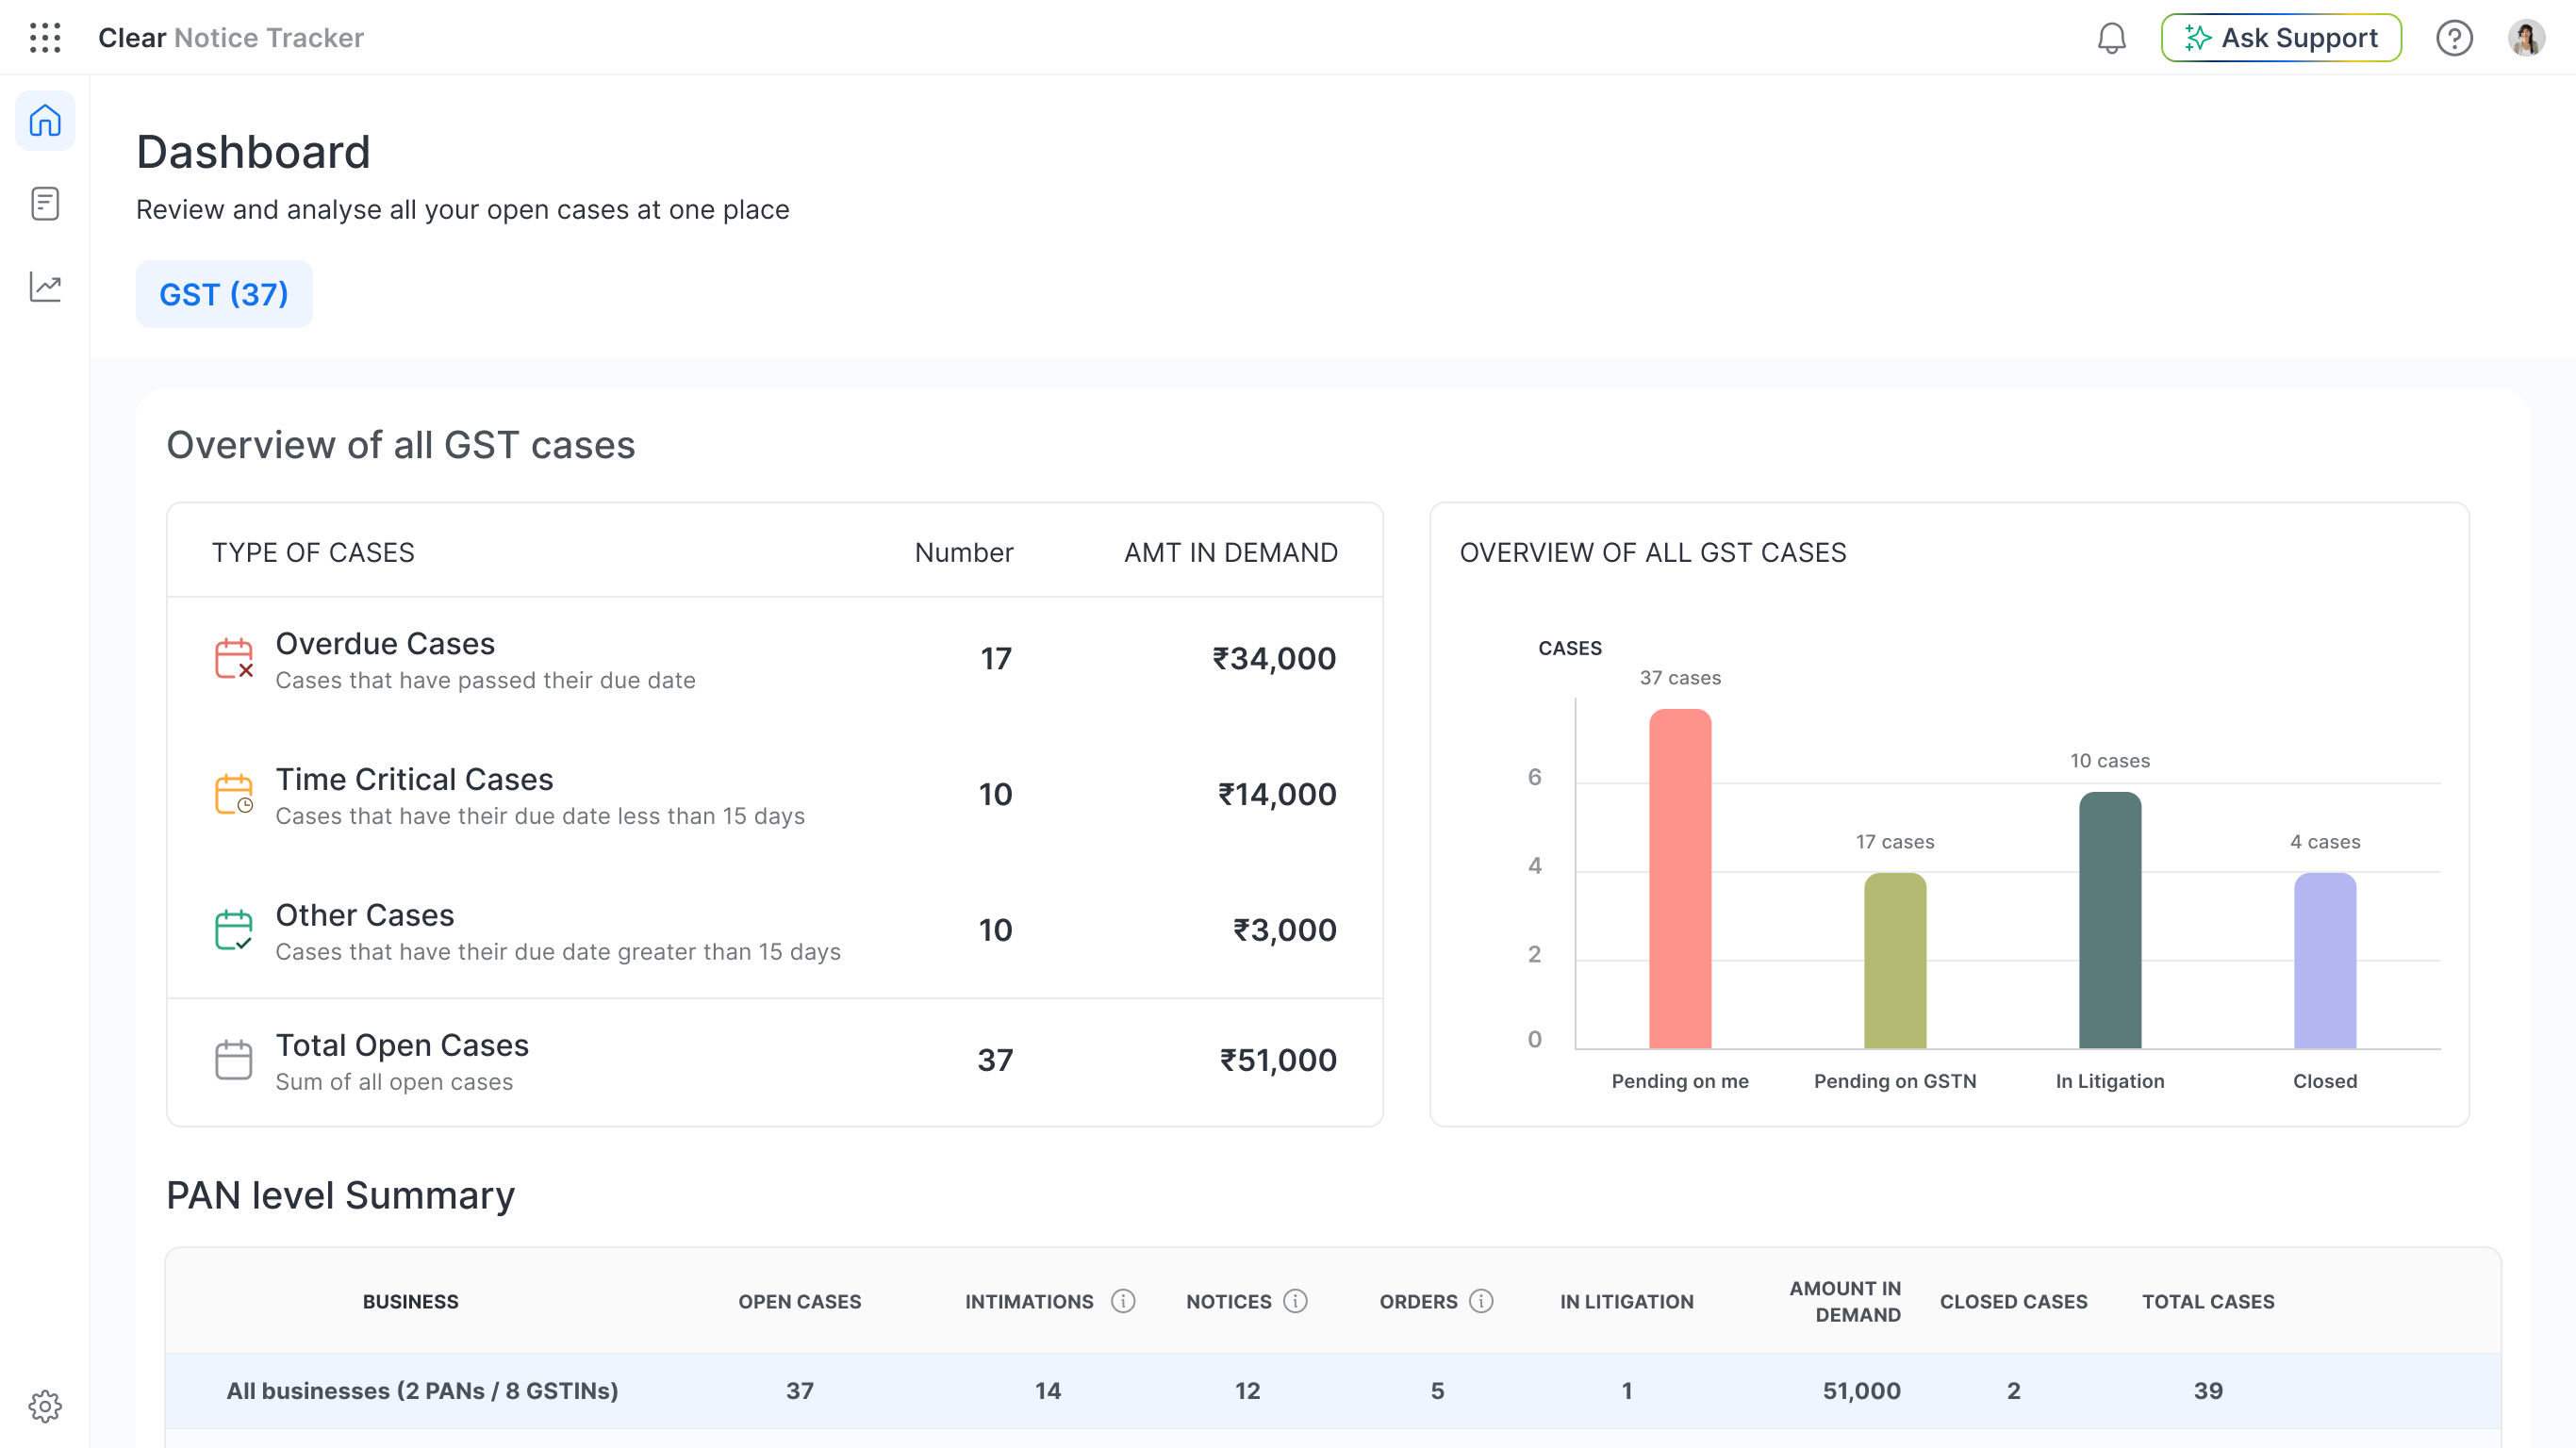Click the Pending on GSTN olive bar
The image size is (2576, 1448).
tap(1895, 961)
